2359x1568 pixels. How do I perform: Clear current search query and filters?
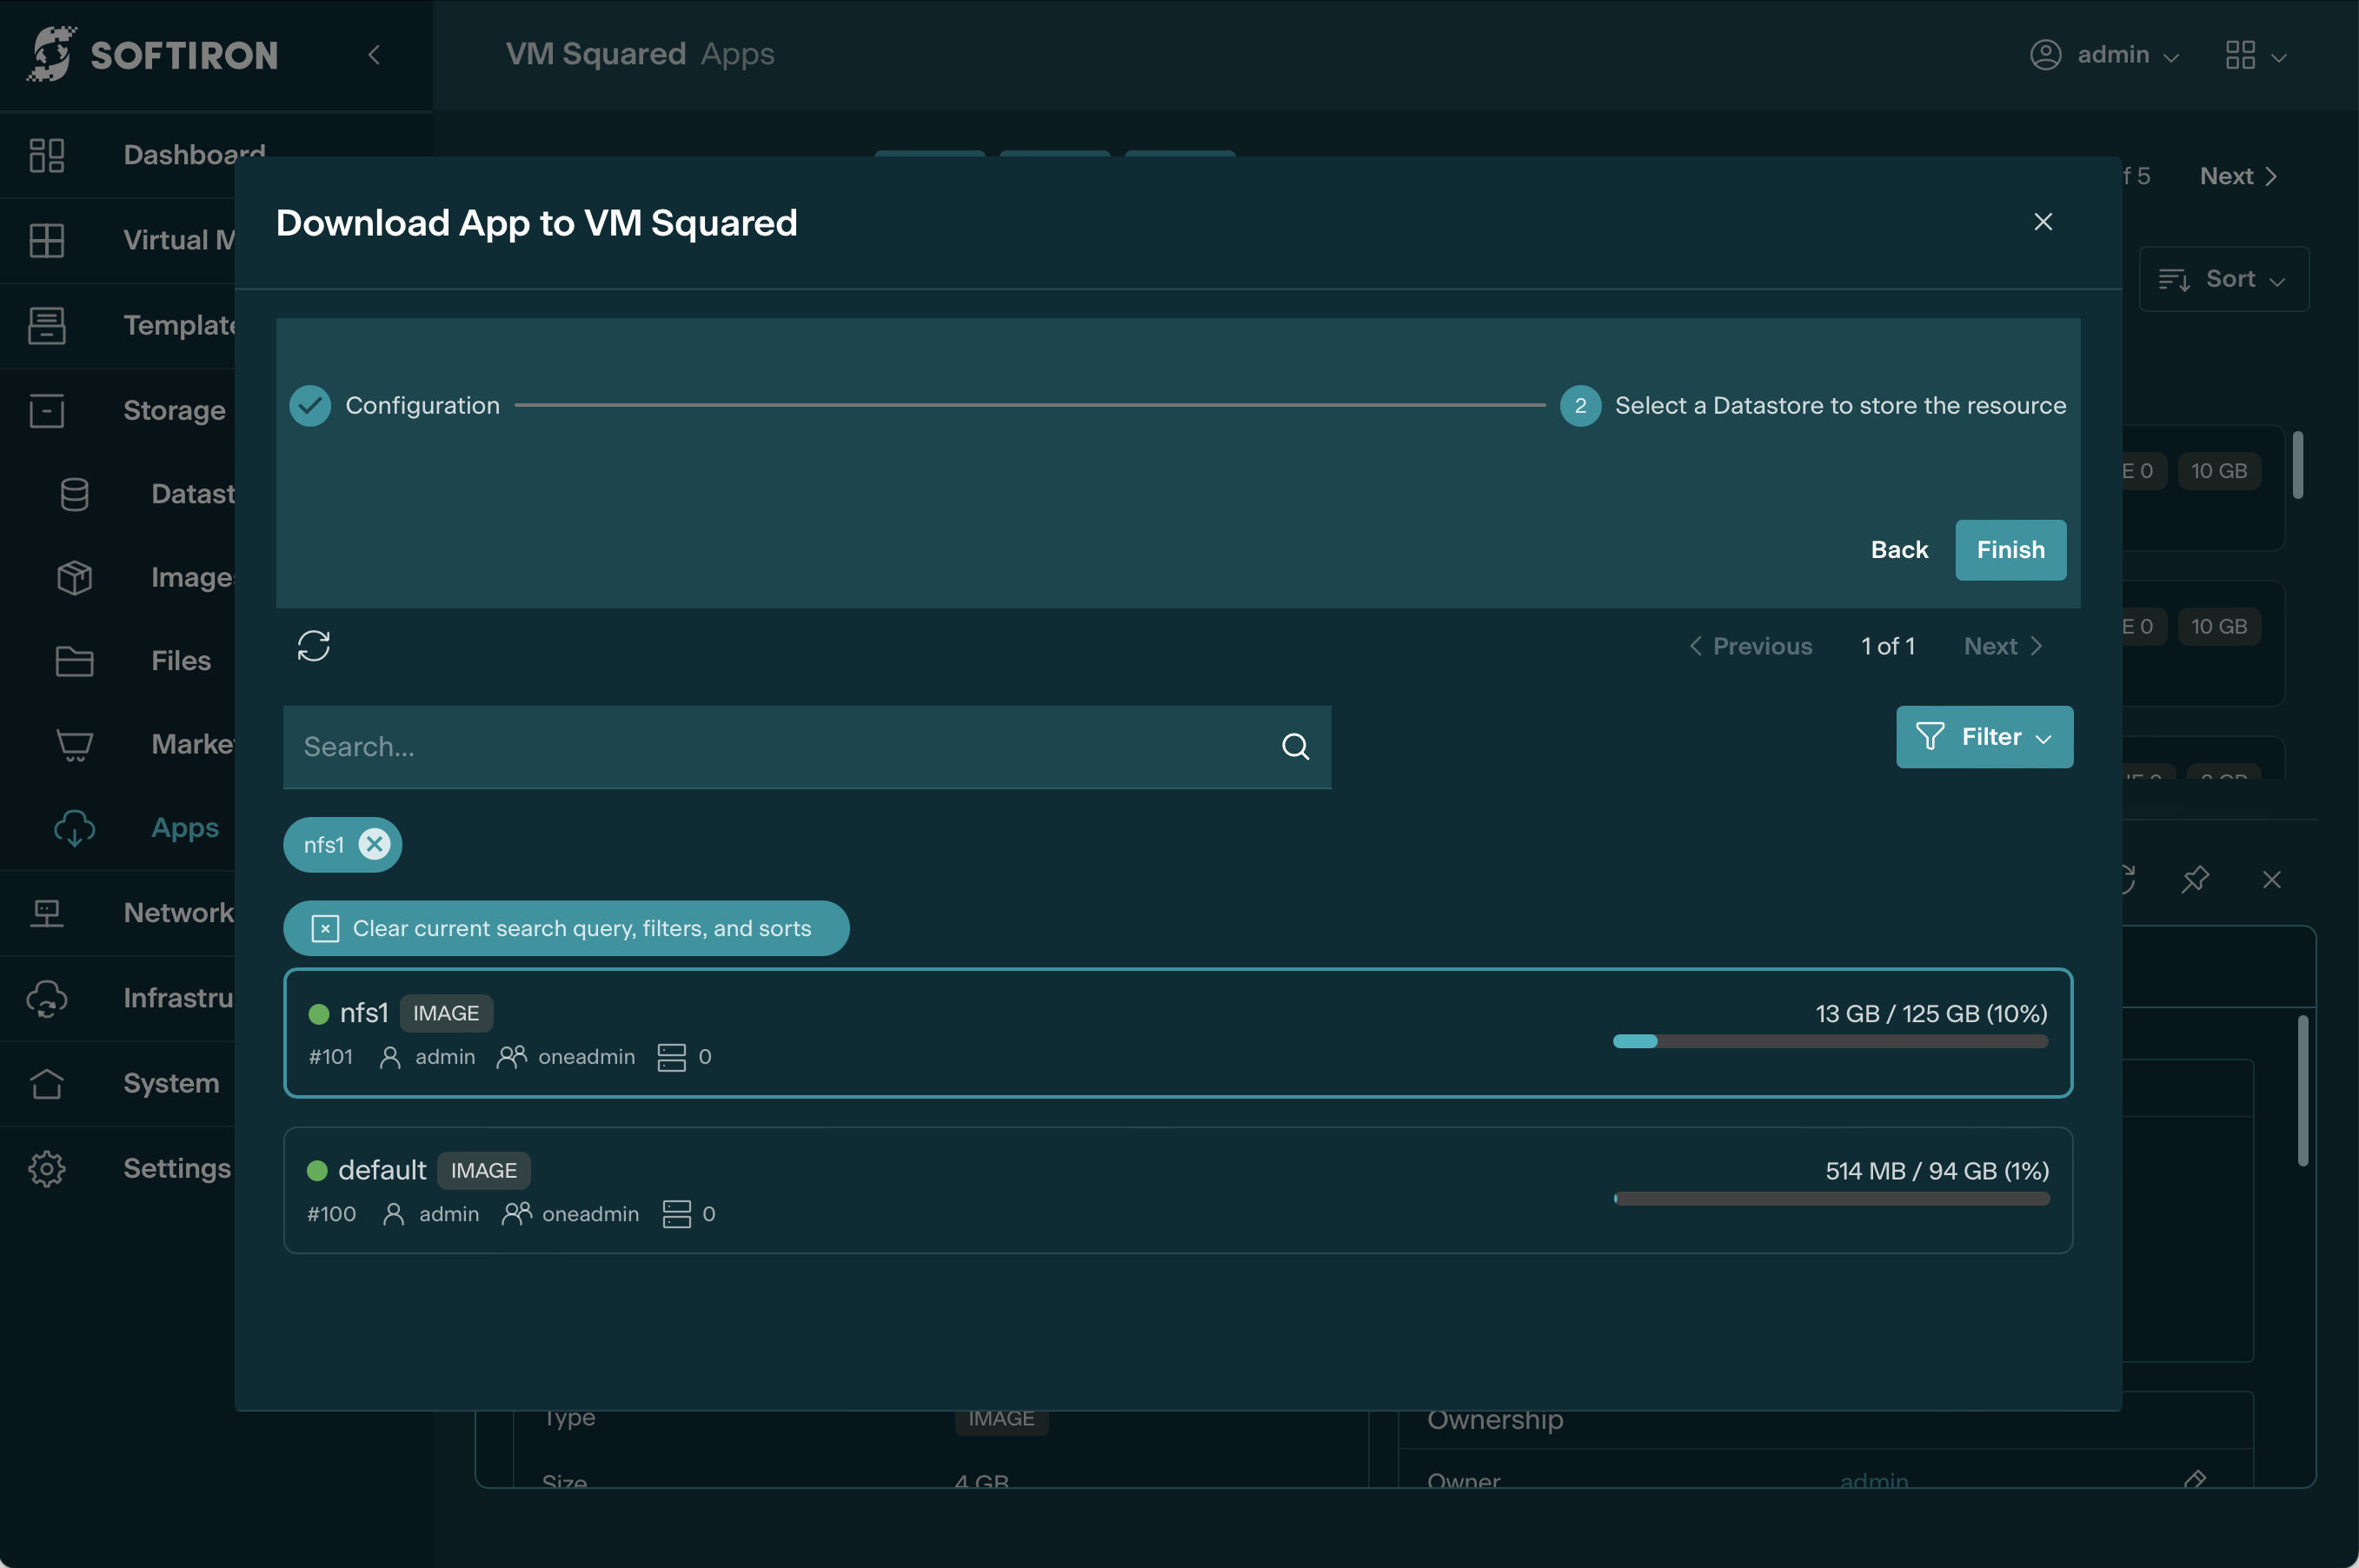(x=566, y=928)
